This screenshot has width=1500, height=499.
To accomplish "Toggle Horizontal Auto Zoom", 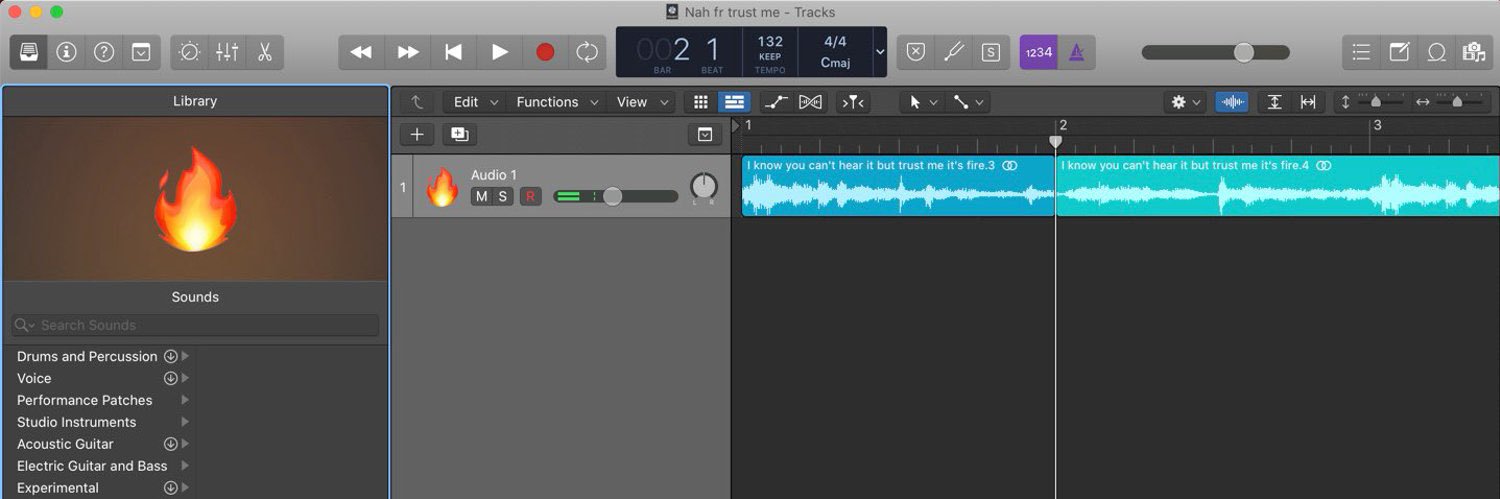I will tap(1308, 102).
